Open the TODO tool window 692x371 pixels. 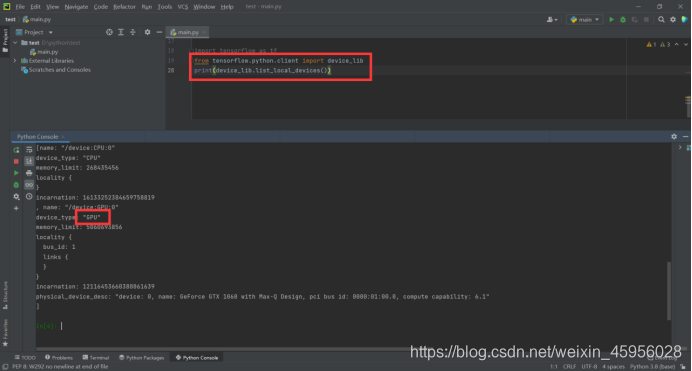(x=25, y=357)
